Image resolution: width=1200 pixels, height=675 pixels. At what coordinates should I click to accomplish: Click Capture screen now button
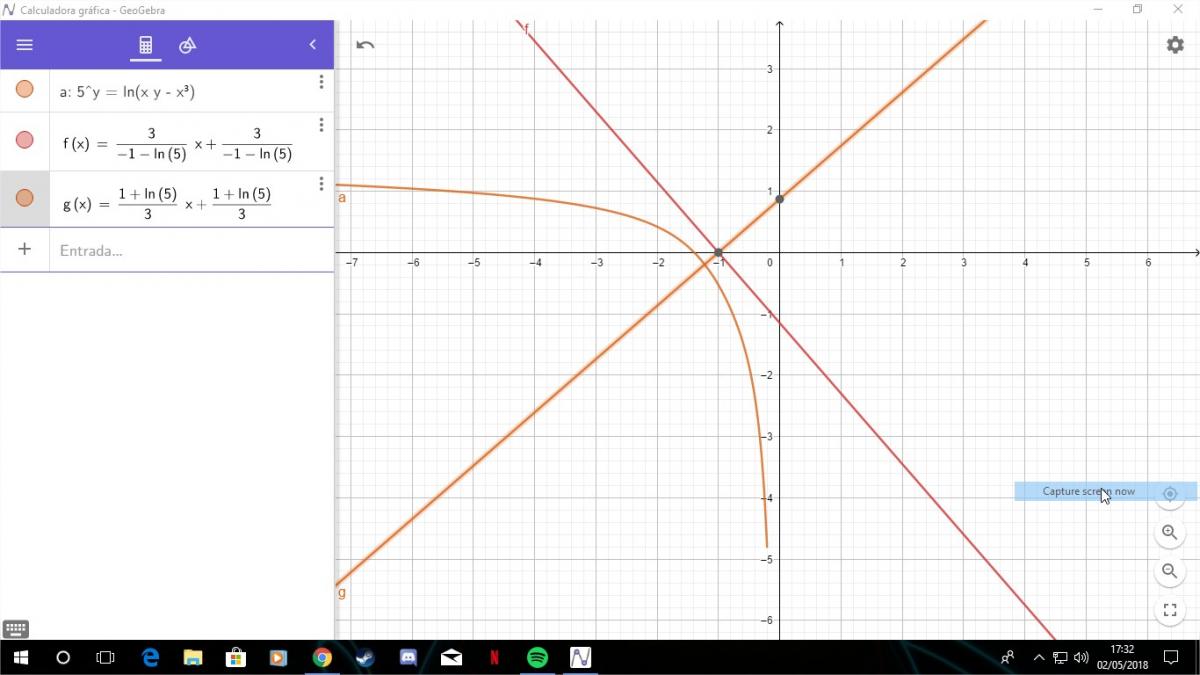coord(1088,492)
